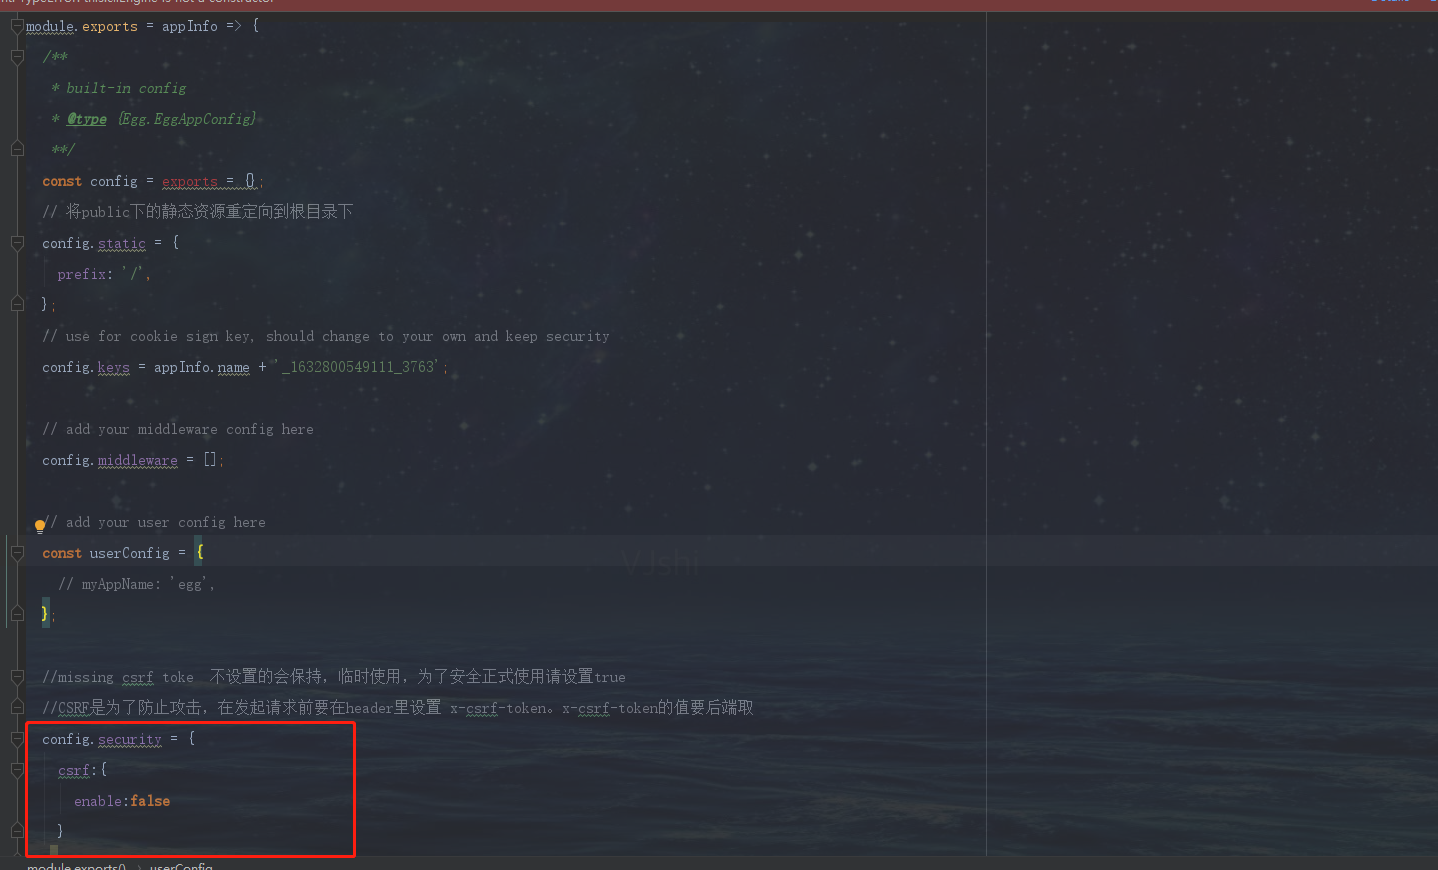Click the security property in config.security
The width and height of the screenshot is (1438, 870).
click(130, 739)
